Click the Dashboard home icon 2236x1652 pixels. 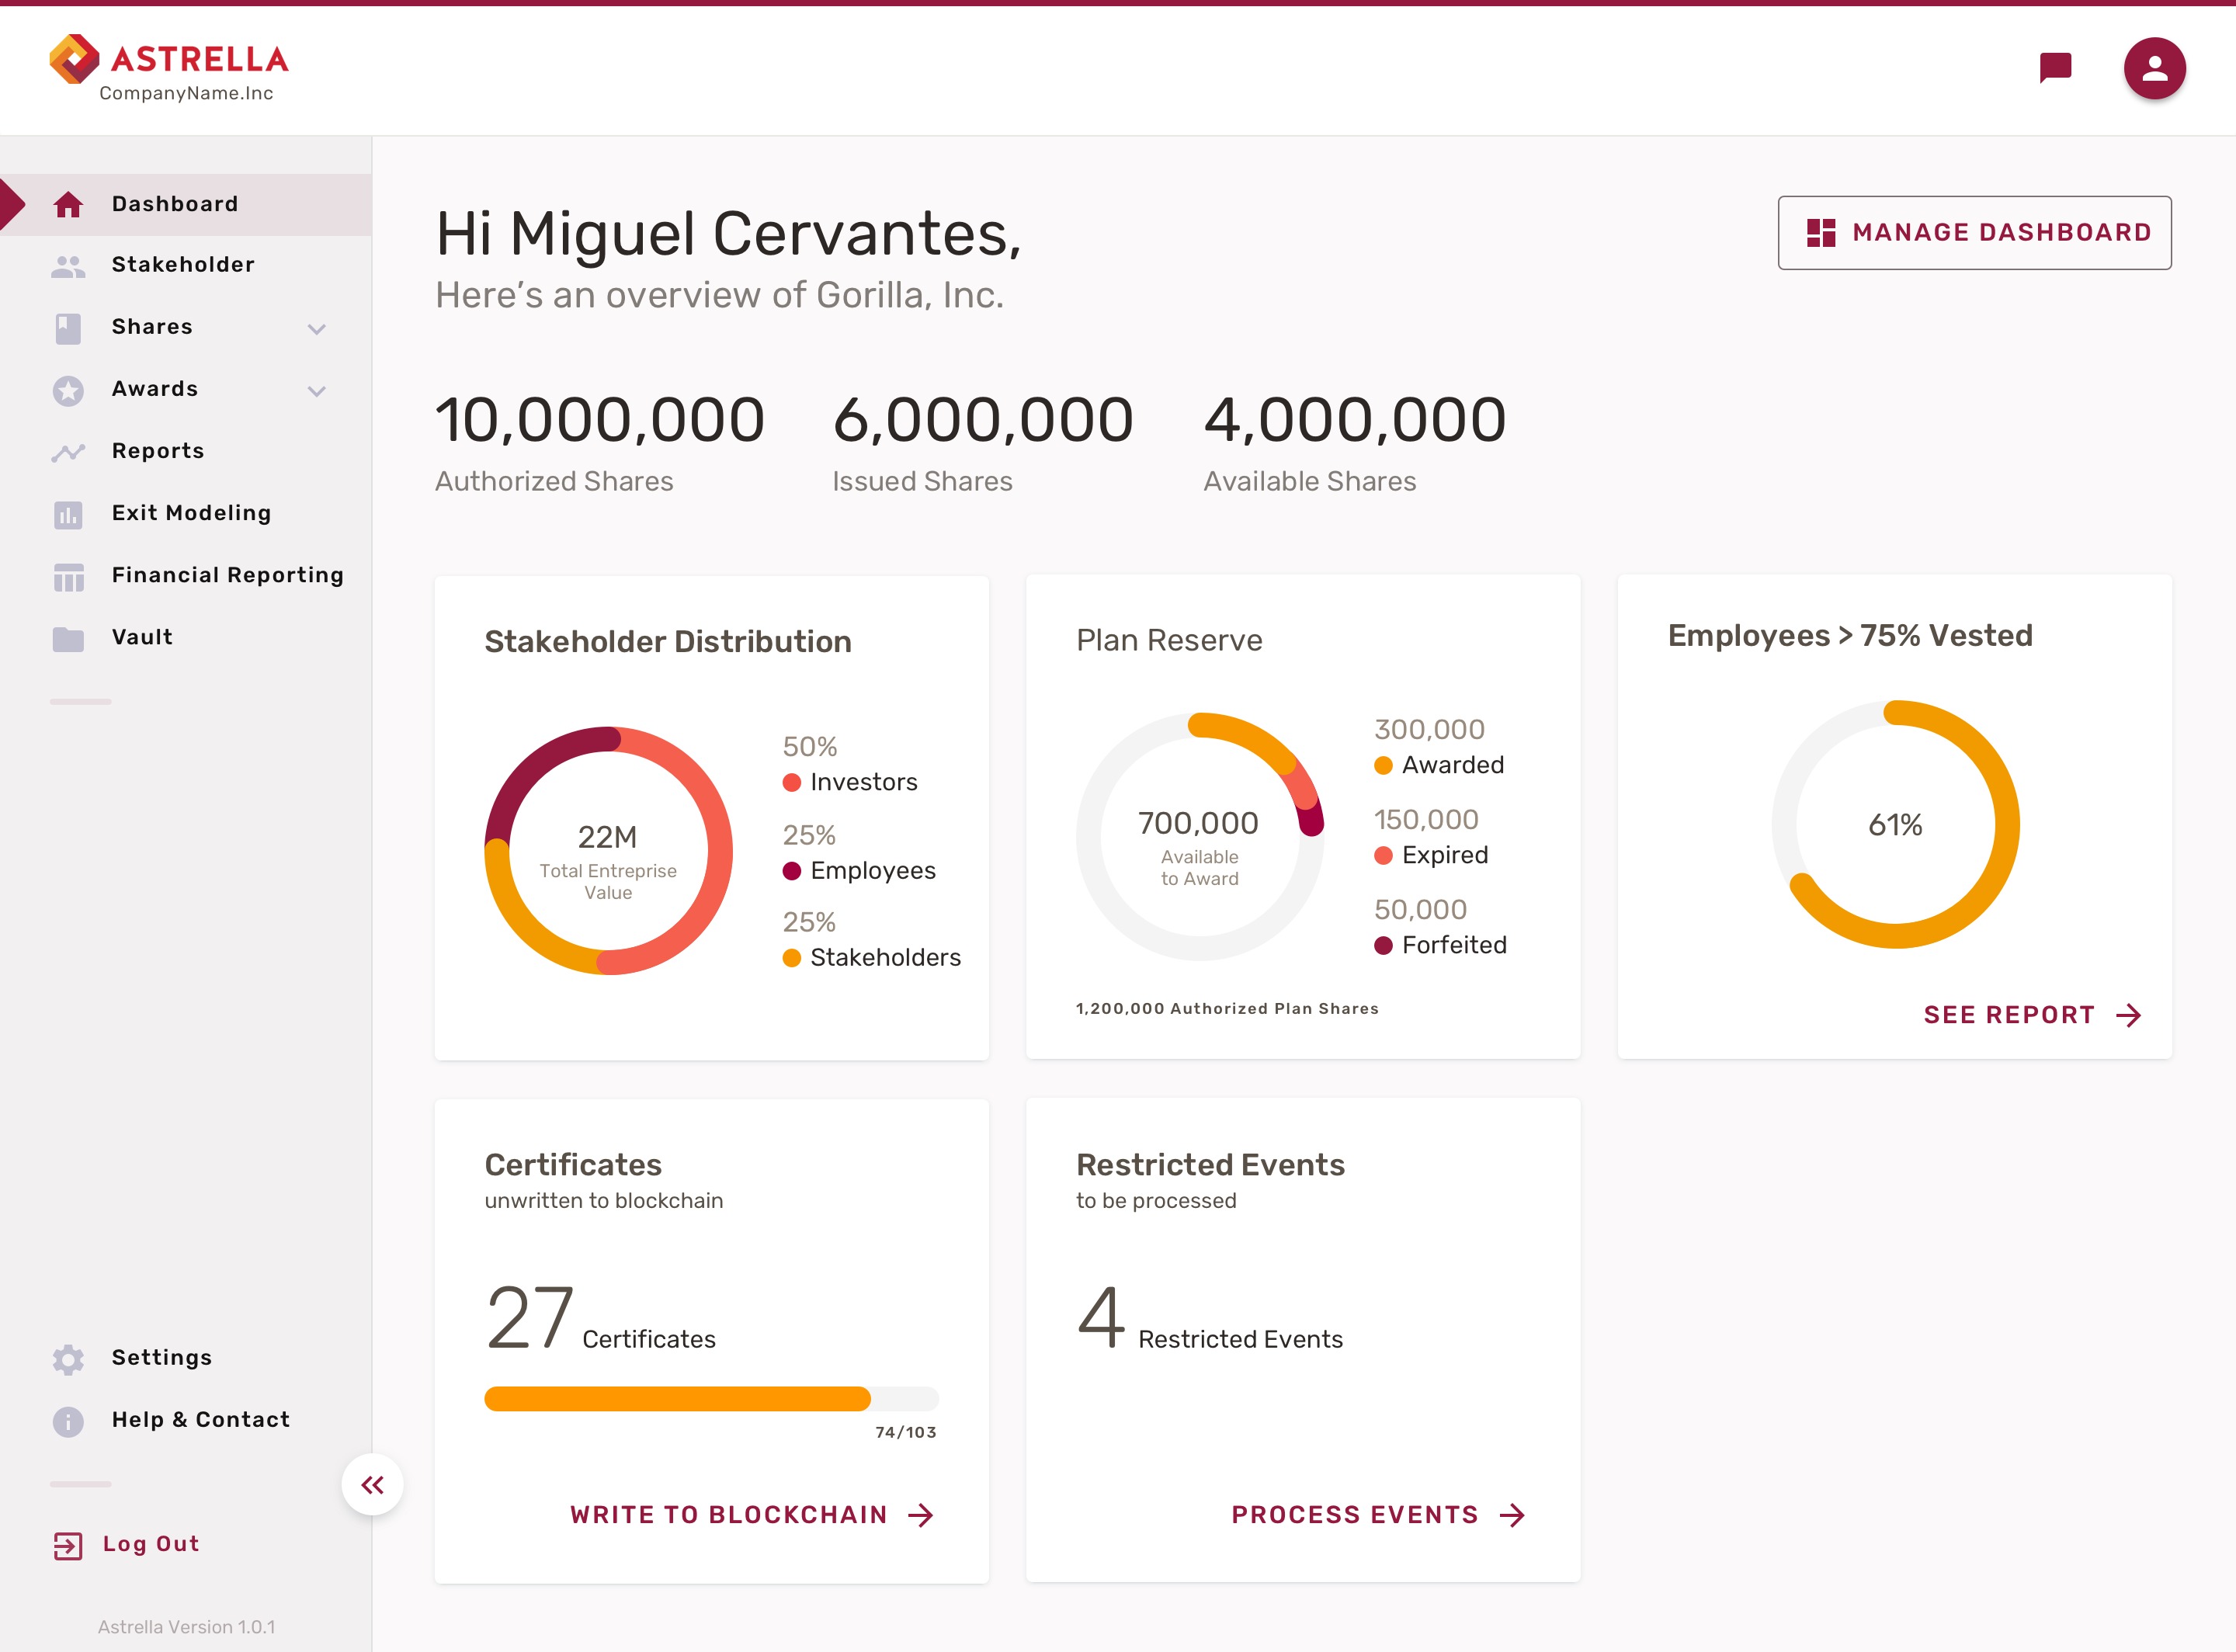(x=68, y=205)
